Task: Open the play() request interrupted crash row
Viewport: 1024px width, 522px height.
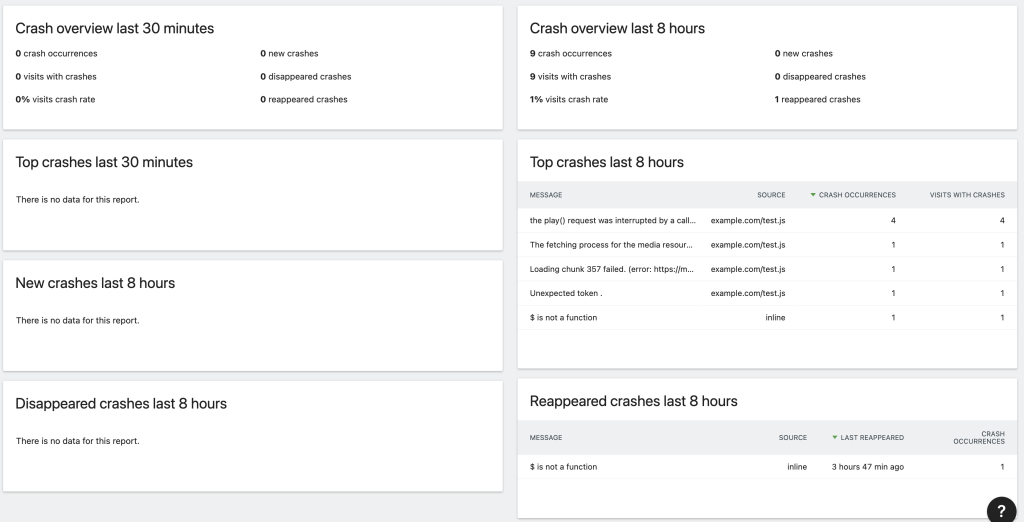Action: pos(612,220)
